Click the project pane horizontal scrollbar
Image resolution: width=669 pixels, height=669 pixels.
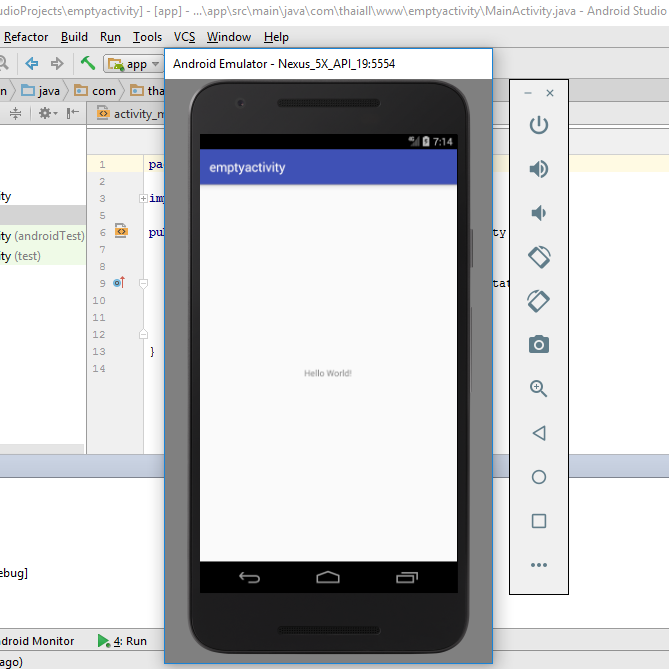tap(42, 448)
